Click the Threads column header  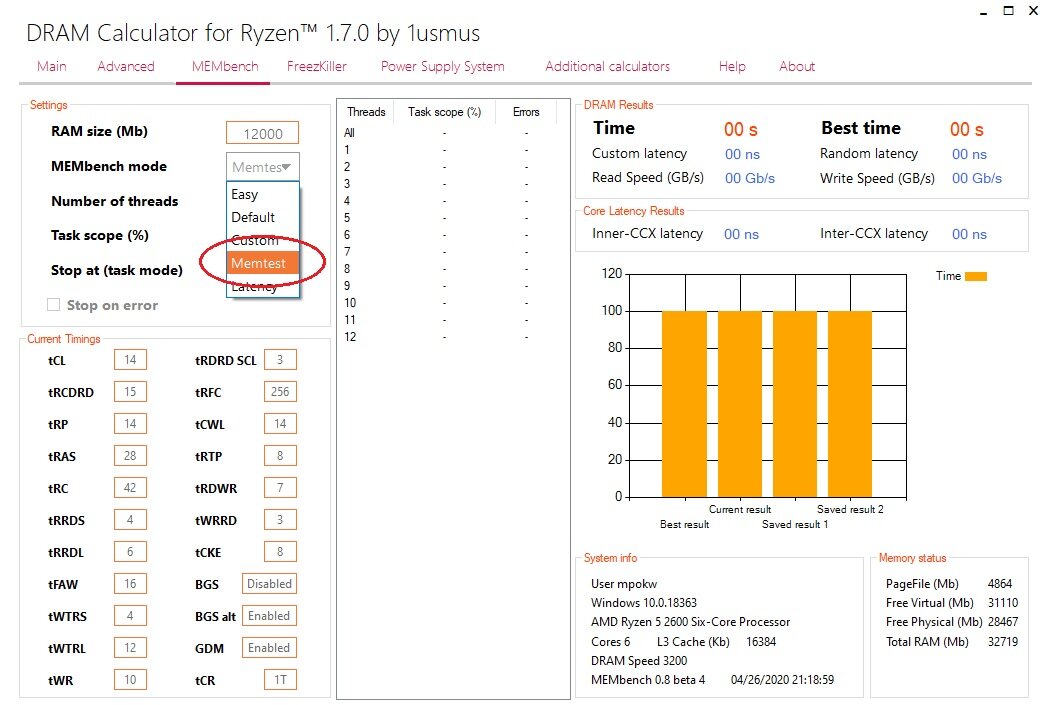point(366,112)
